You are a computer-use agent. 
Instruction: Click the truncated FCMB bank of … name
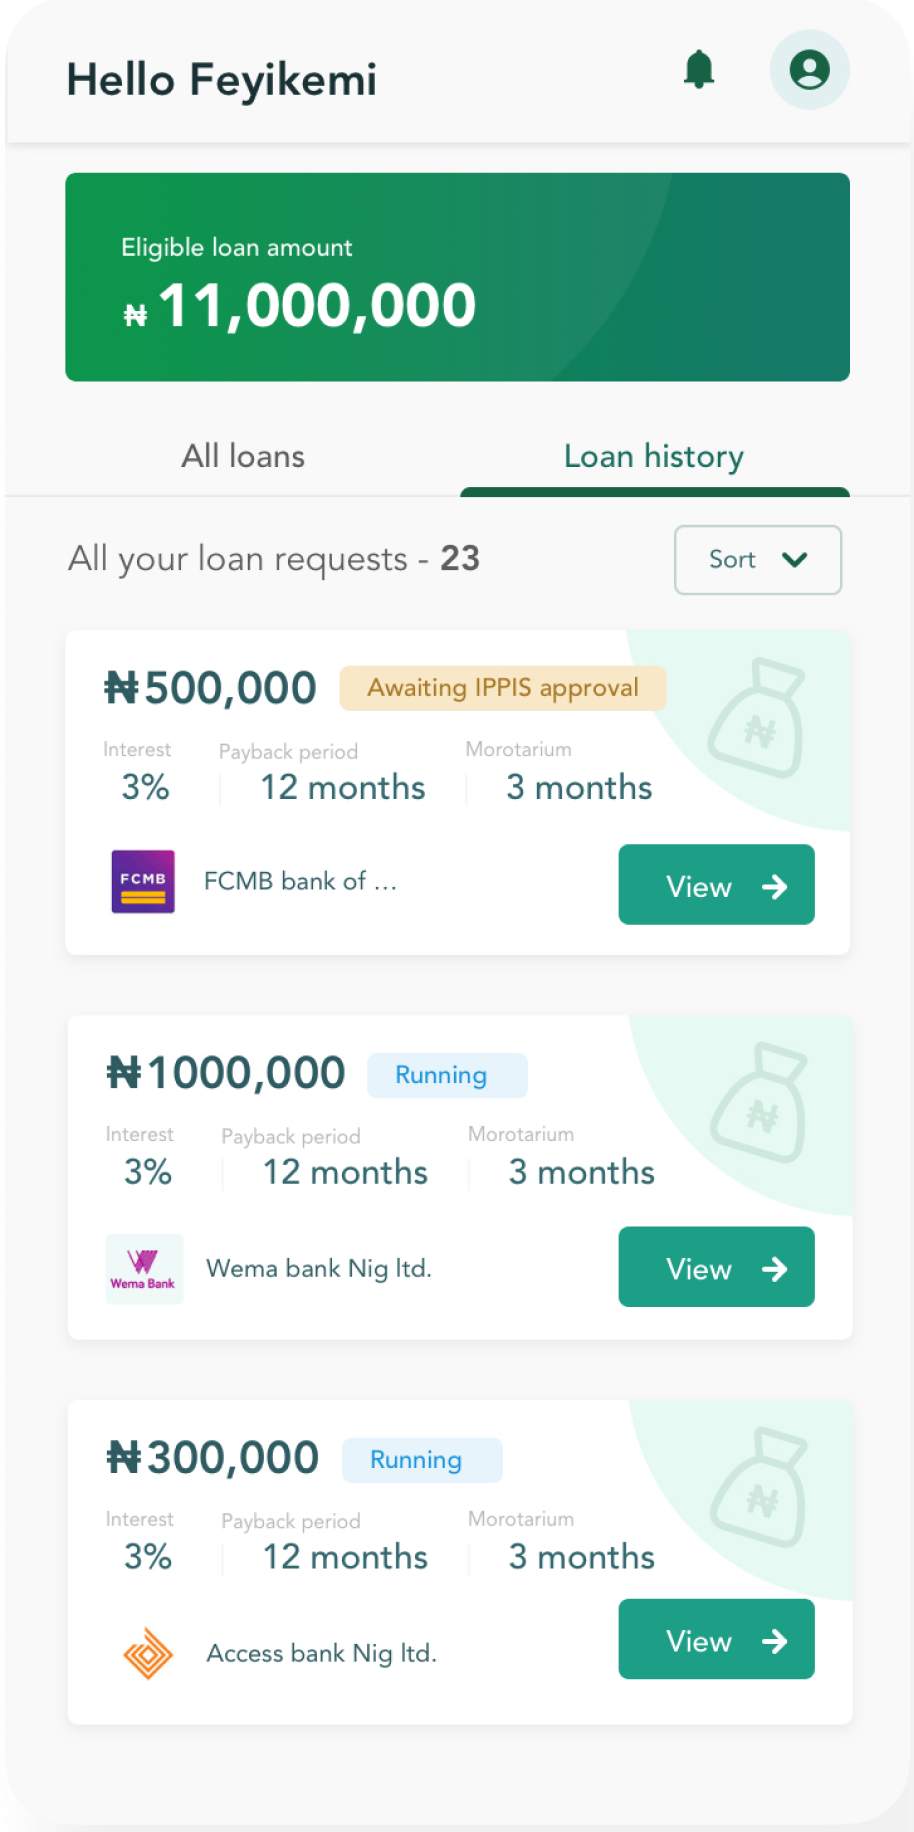click(x=300, y=881)
